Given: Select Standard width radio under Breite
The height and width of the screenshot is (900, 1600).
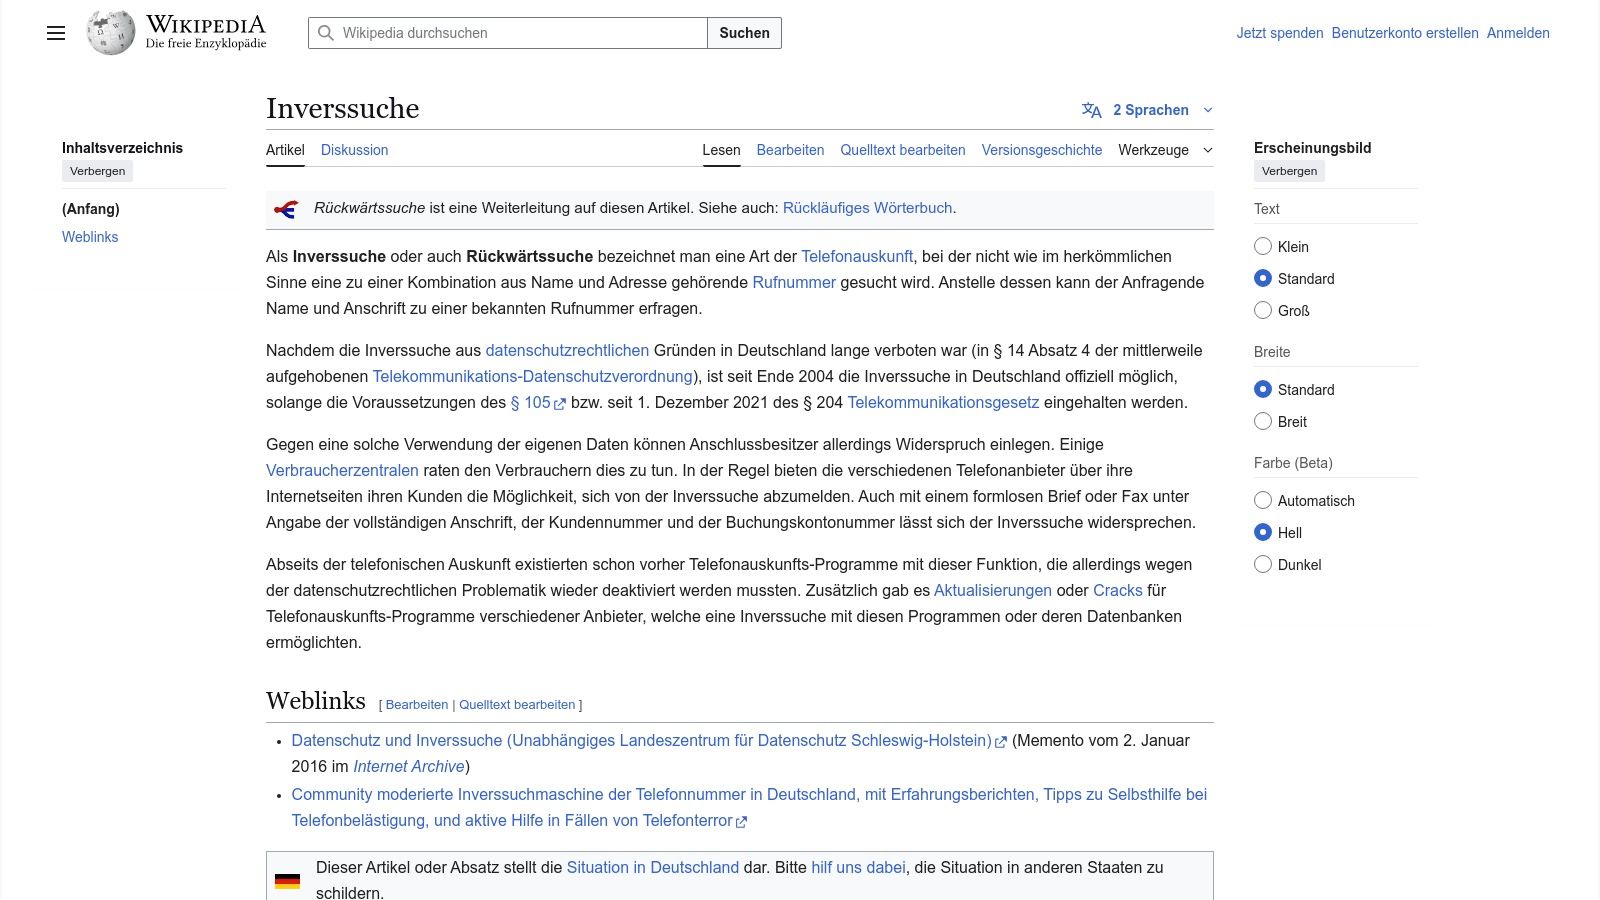Looking at the screenshot, I should click(x=1263, y=389).
